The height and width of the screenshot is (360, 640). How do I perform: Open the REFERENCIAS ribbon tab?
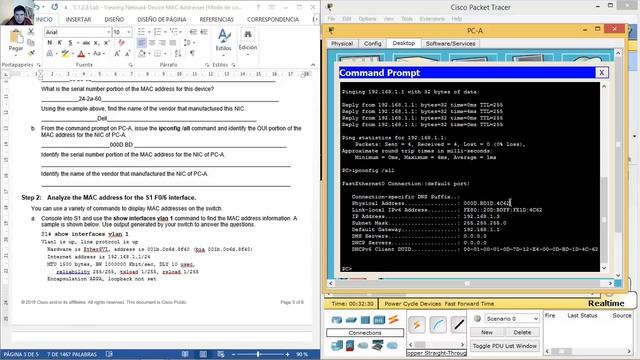point(217,19)
